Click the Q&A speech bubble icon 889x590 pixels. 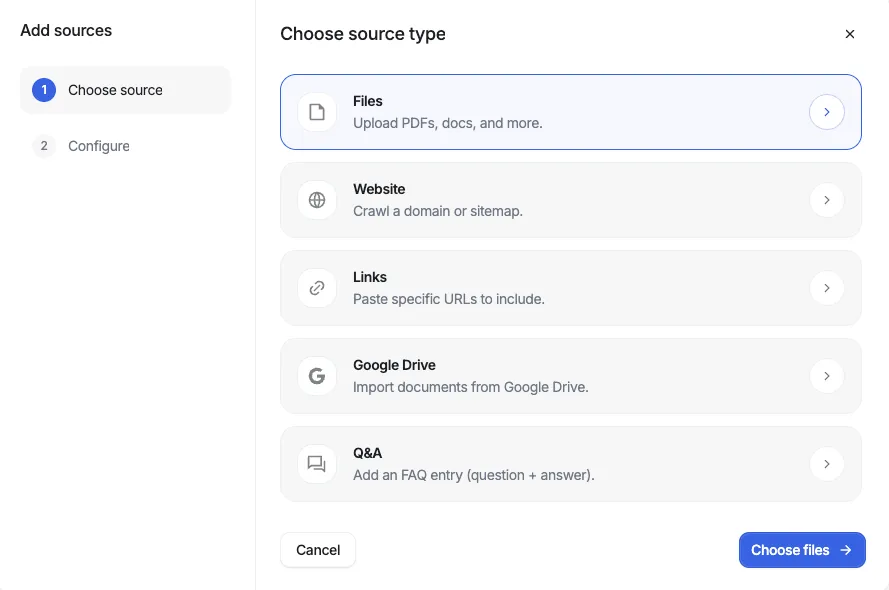316,464
